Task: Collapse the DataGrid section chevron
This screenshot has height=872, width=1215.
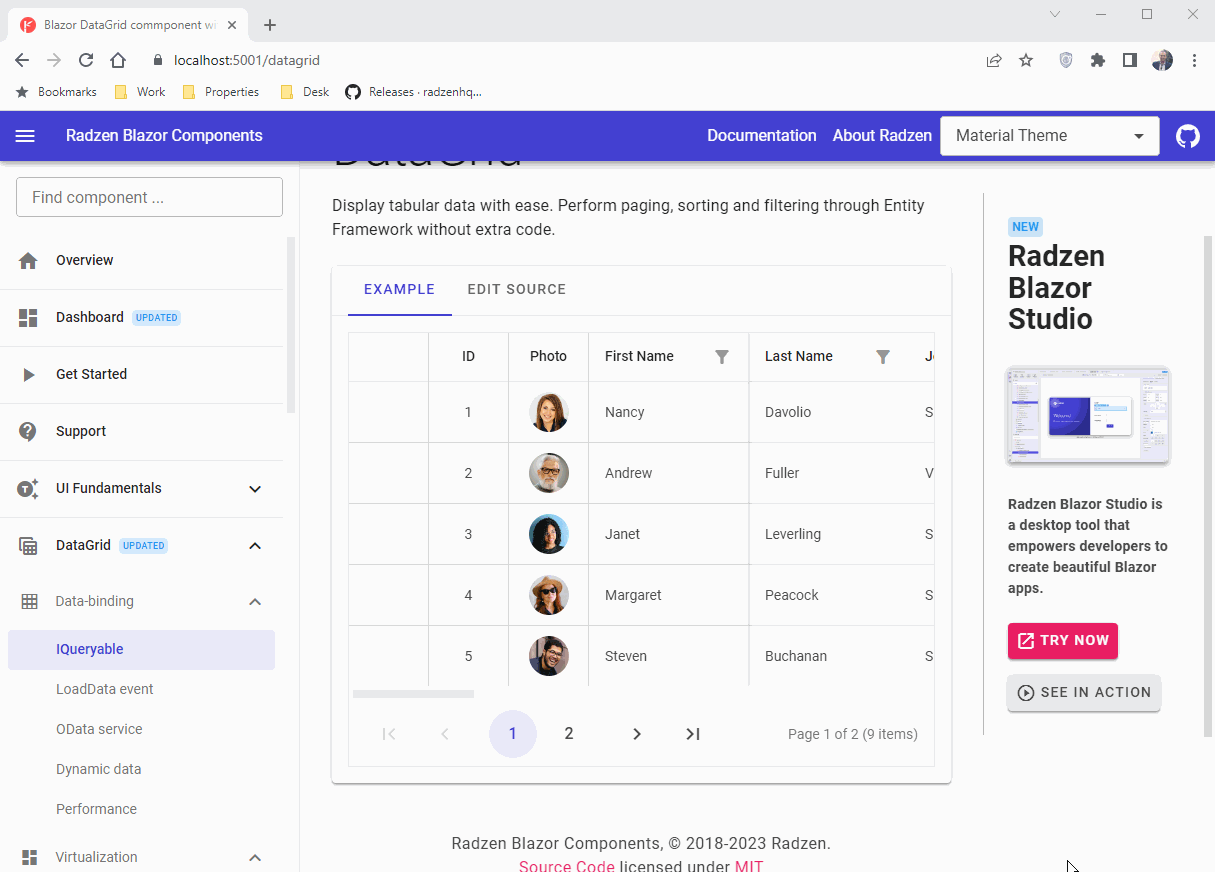Action: [x=255, y=546]
